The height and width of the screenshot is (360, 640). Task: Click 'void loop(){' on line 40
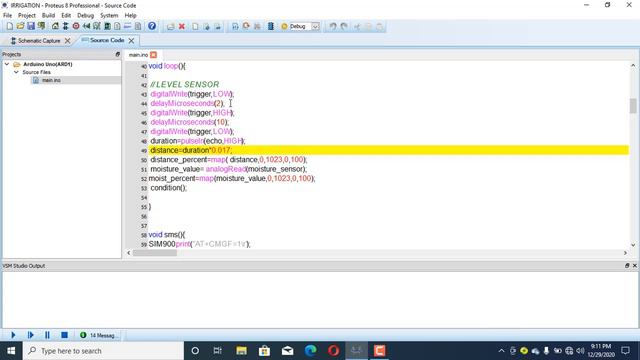[x=167, y=66]
